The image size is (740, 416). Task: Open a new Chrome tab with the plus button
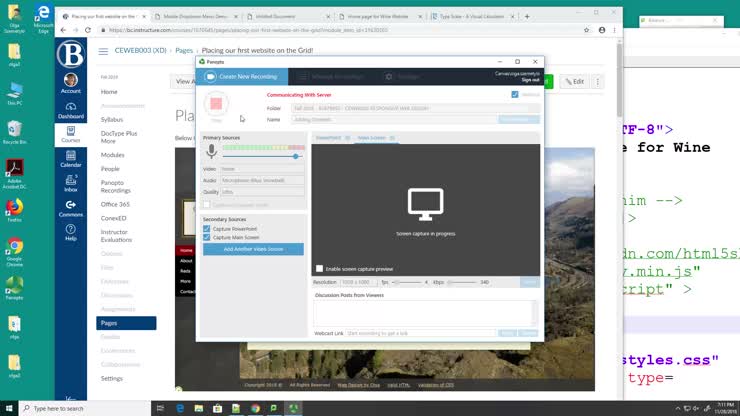point(527,17)
